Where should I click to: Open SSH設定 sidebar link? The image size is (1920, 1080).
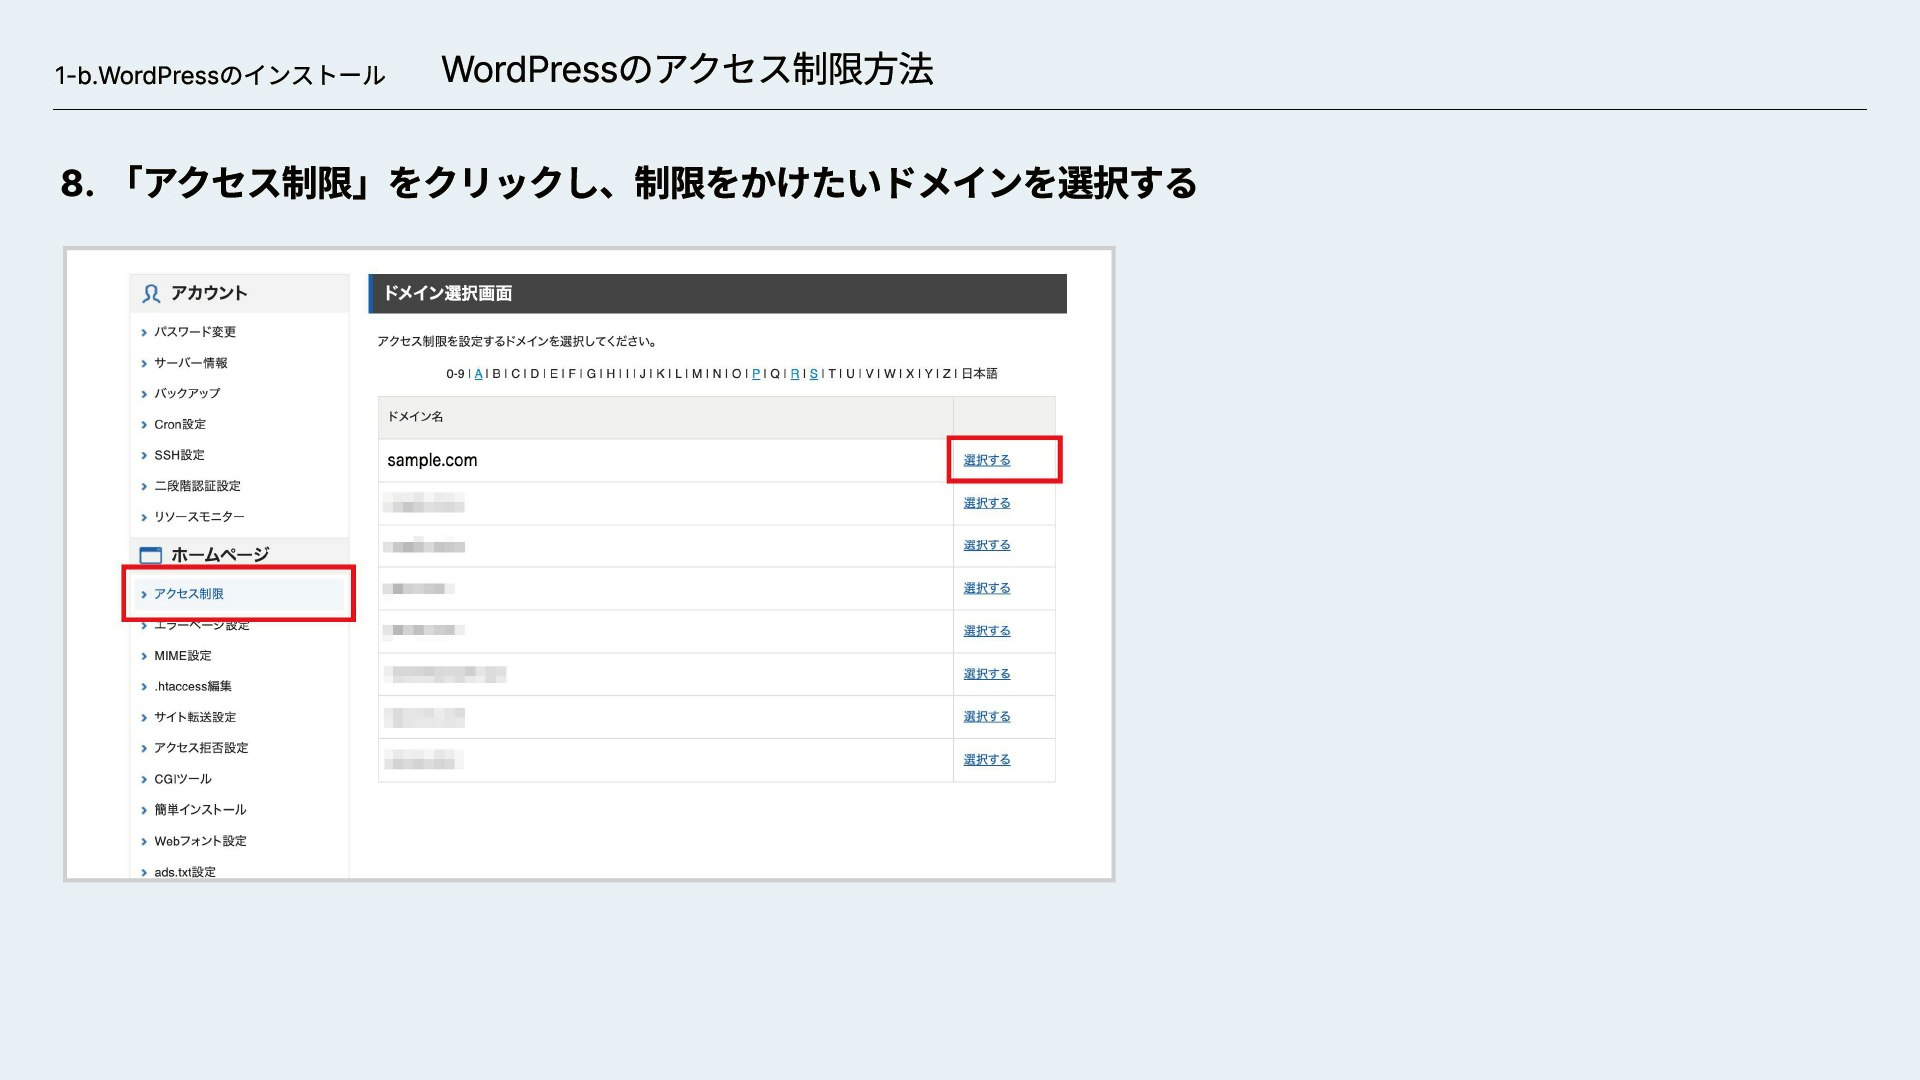179,455
